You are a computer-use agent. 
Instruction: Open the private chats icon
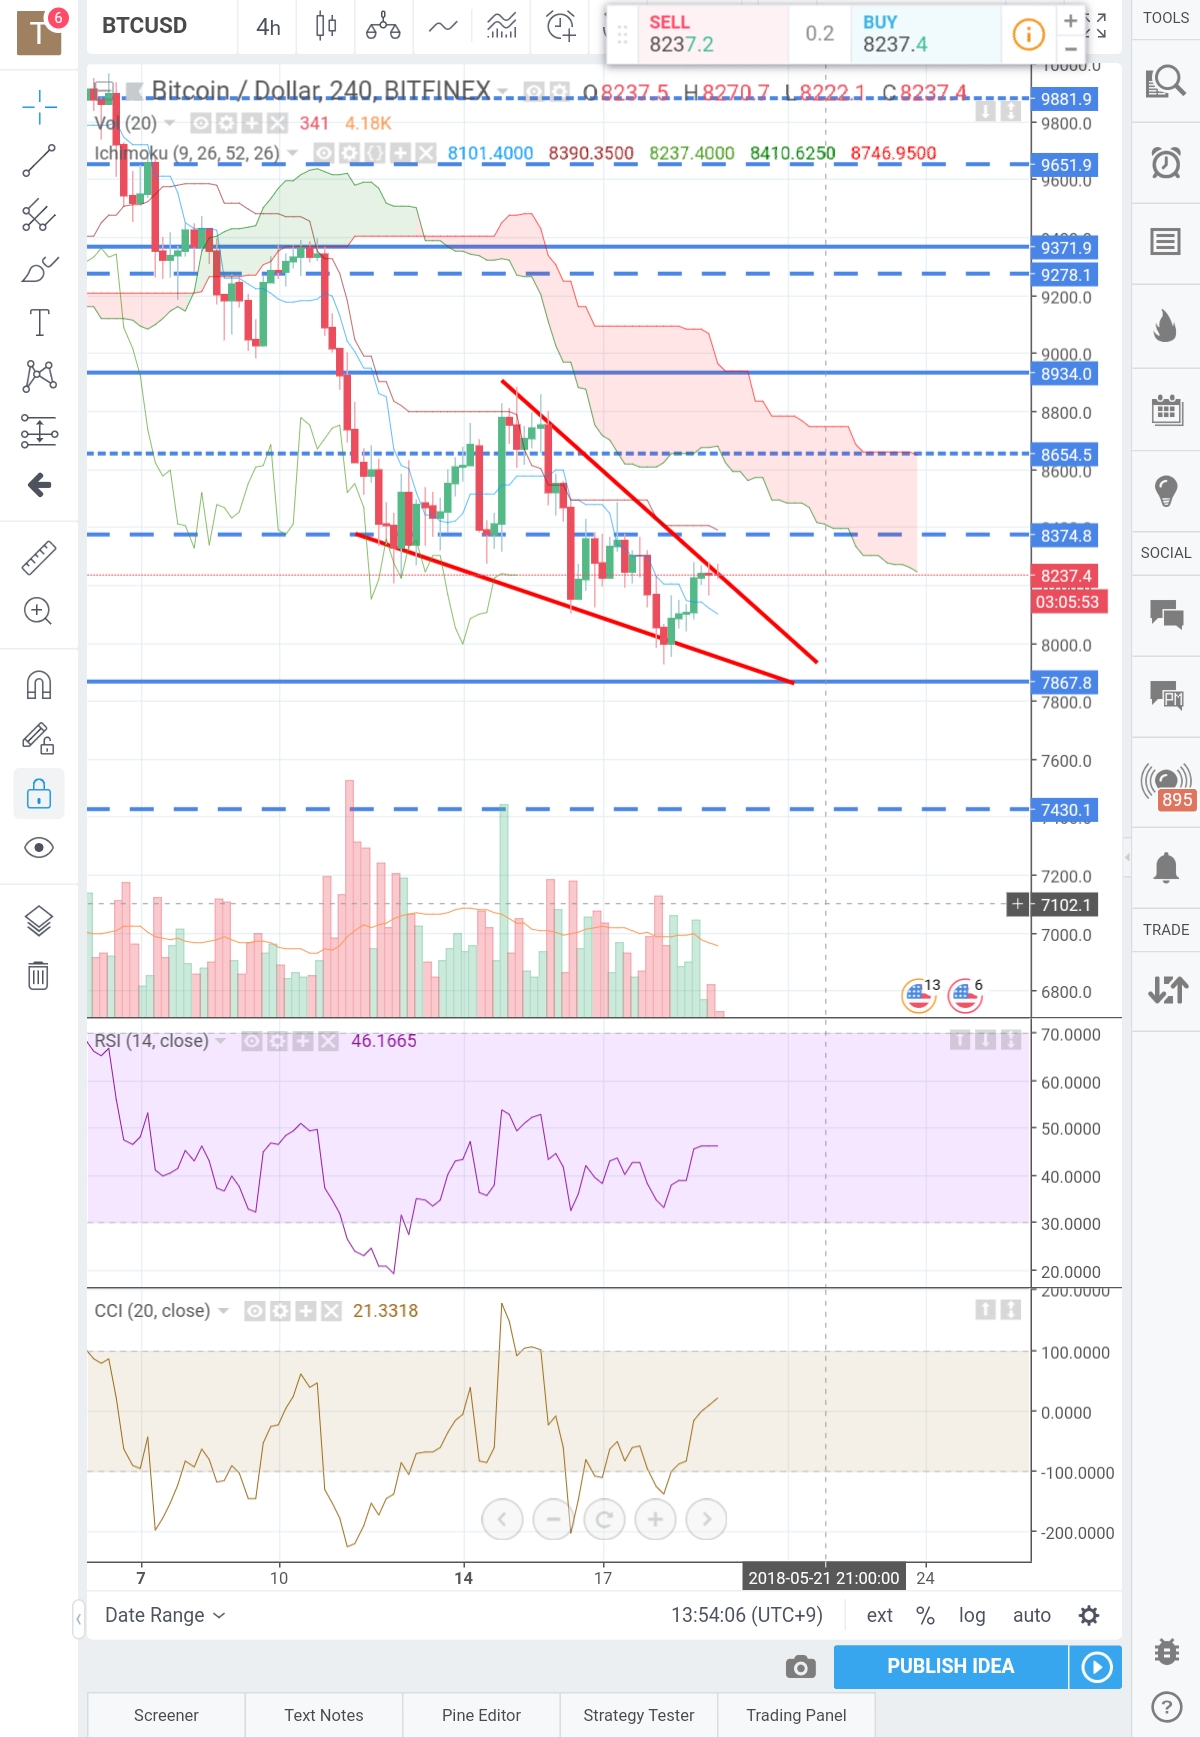[x=1166, y=695]
